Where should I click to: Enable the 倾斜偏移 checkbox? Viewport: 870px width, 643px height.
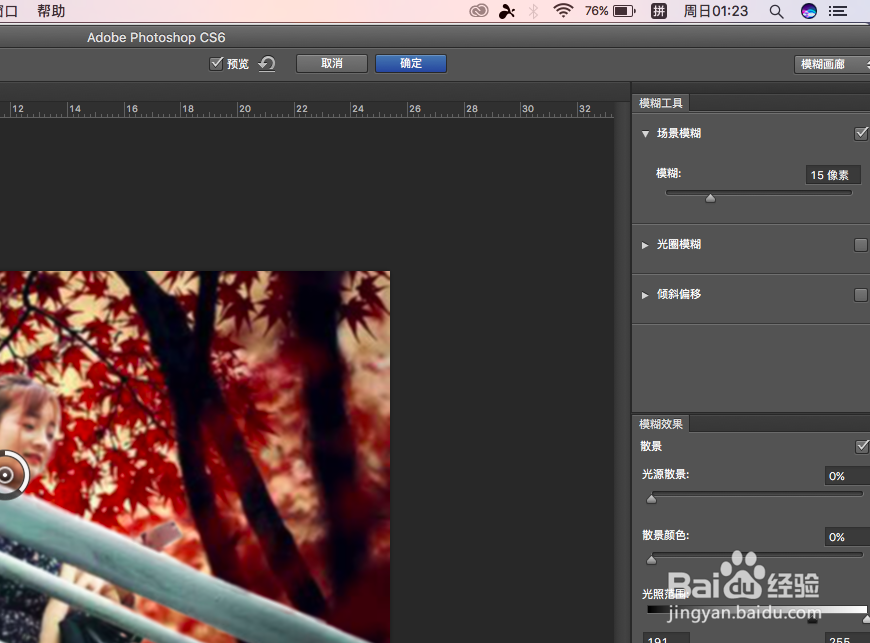pyautogui.click(x=861, y=295)
